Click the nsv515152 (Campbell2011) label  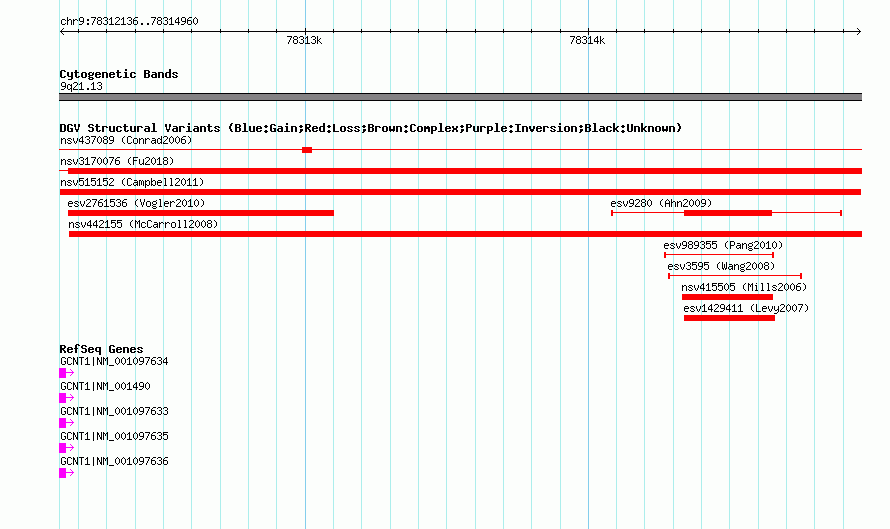pyautogui.click(x=132, y=182)
